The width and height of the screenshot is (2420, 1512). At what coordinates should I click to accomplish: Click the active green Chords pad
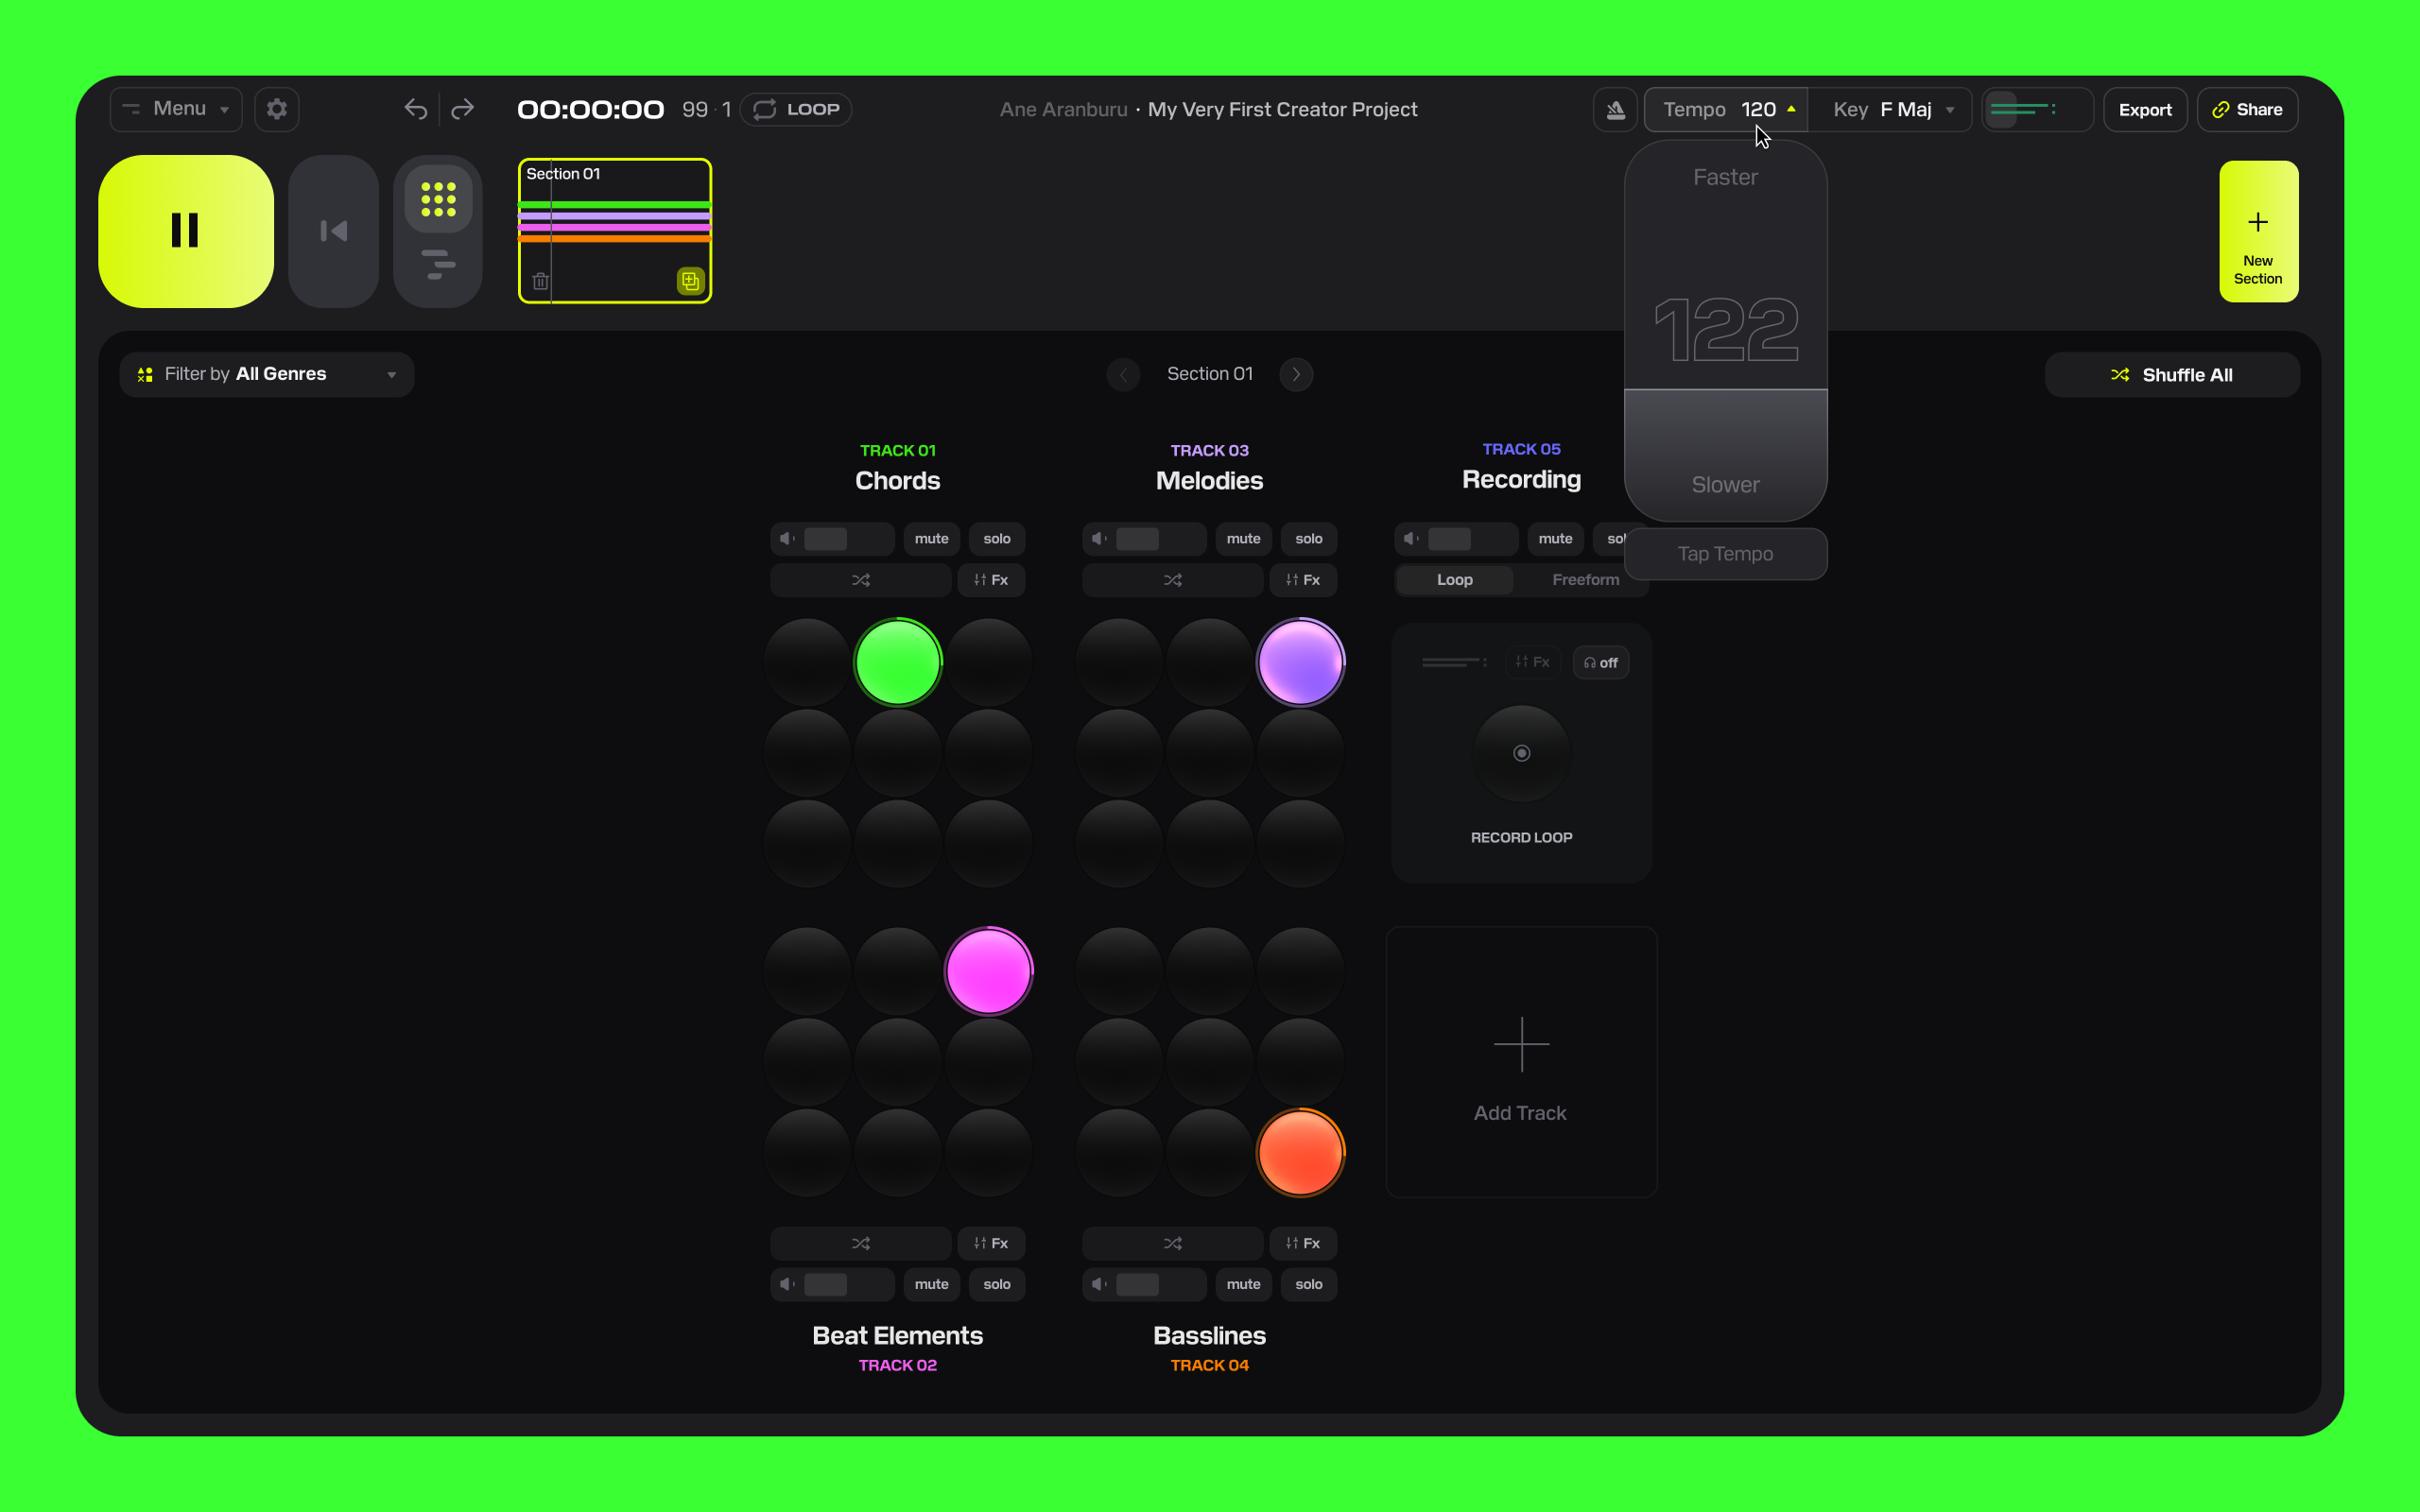click(898, 662)
